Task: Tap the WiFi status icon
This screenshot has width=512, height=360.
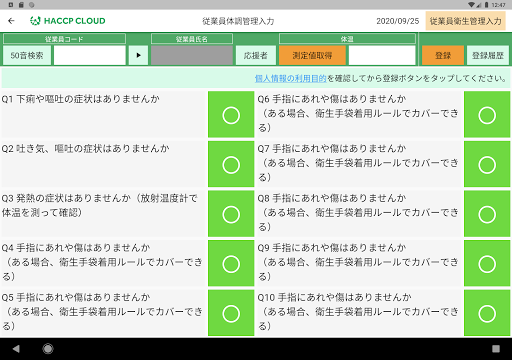Action: pos(471,5)
